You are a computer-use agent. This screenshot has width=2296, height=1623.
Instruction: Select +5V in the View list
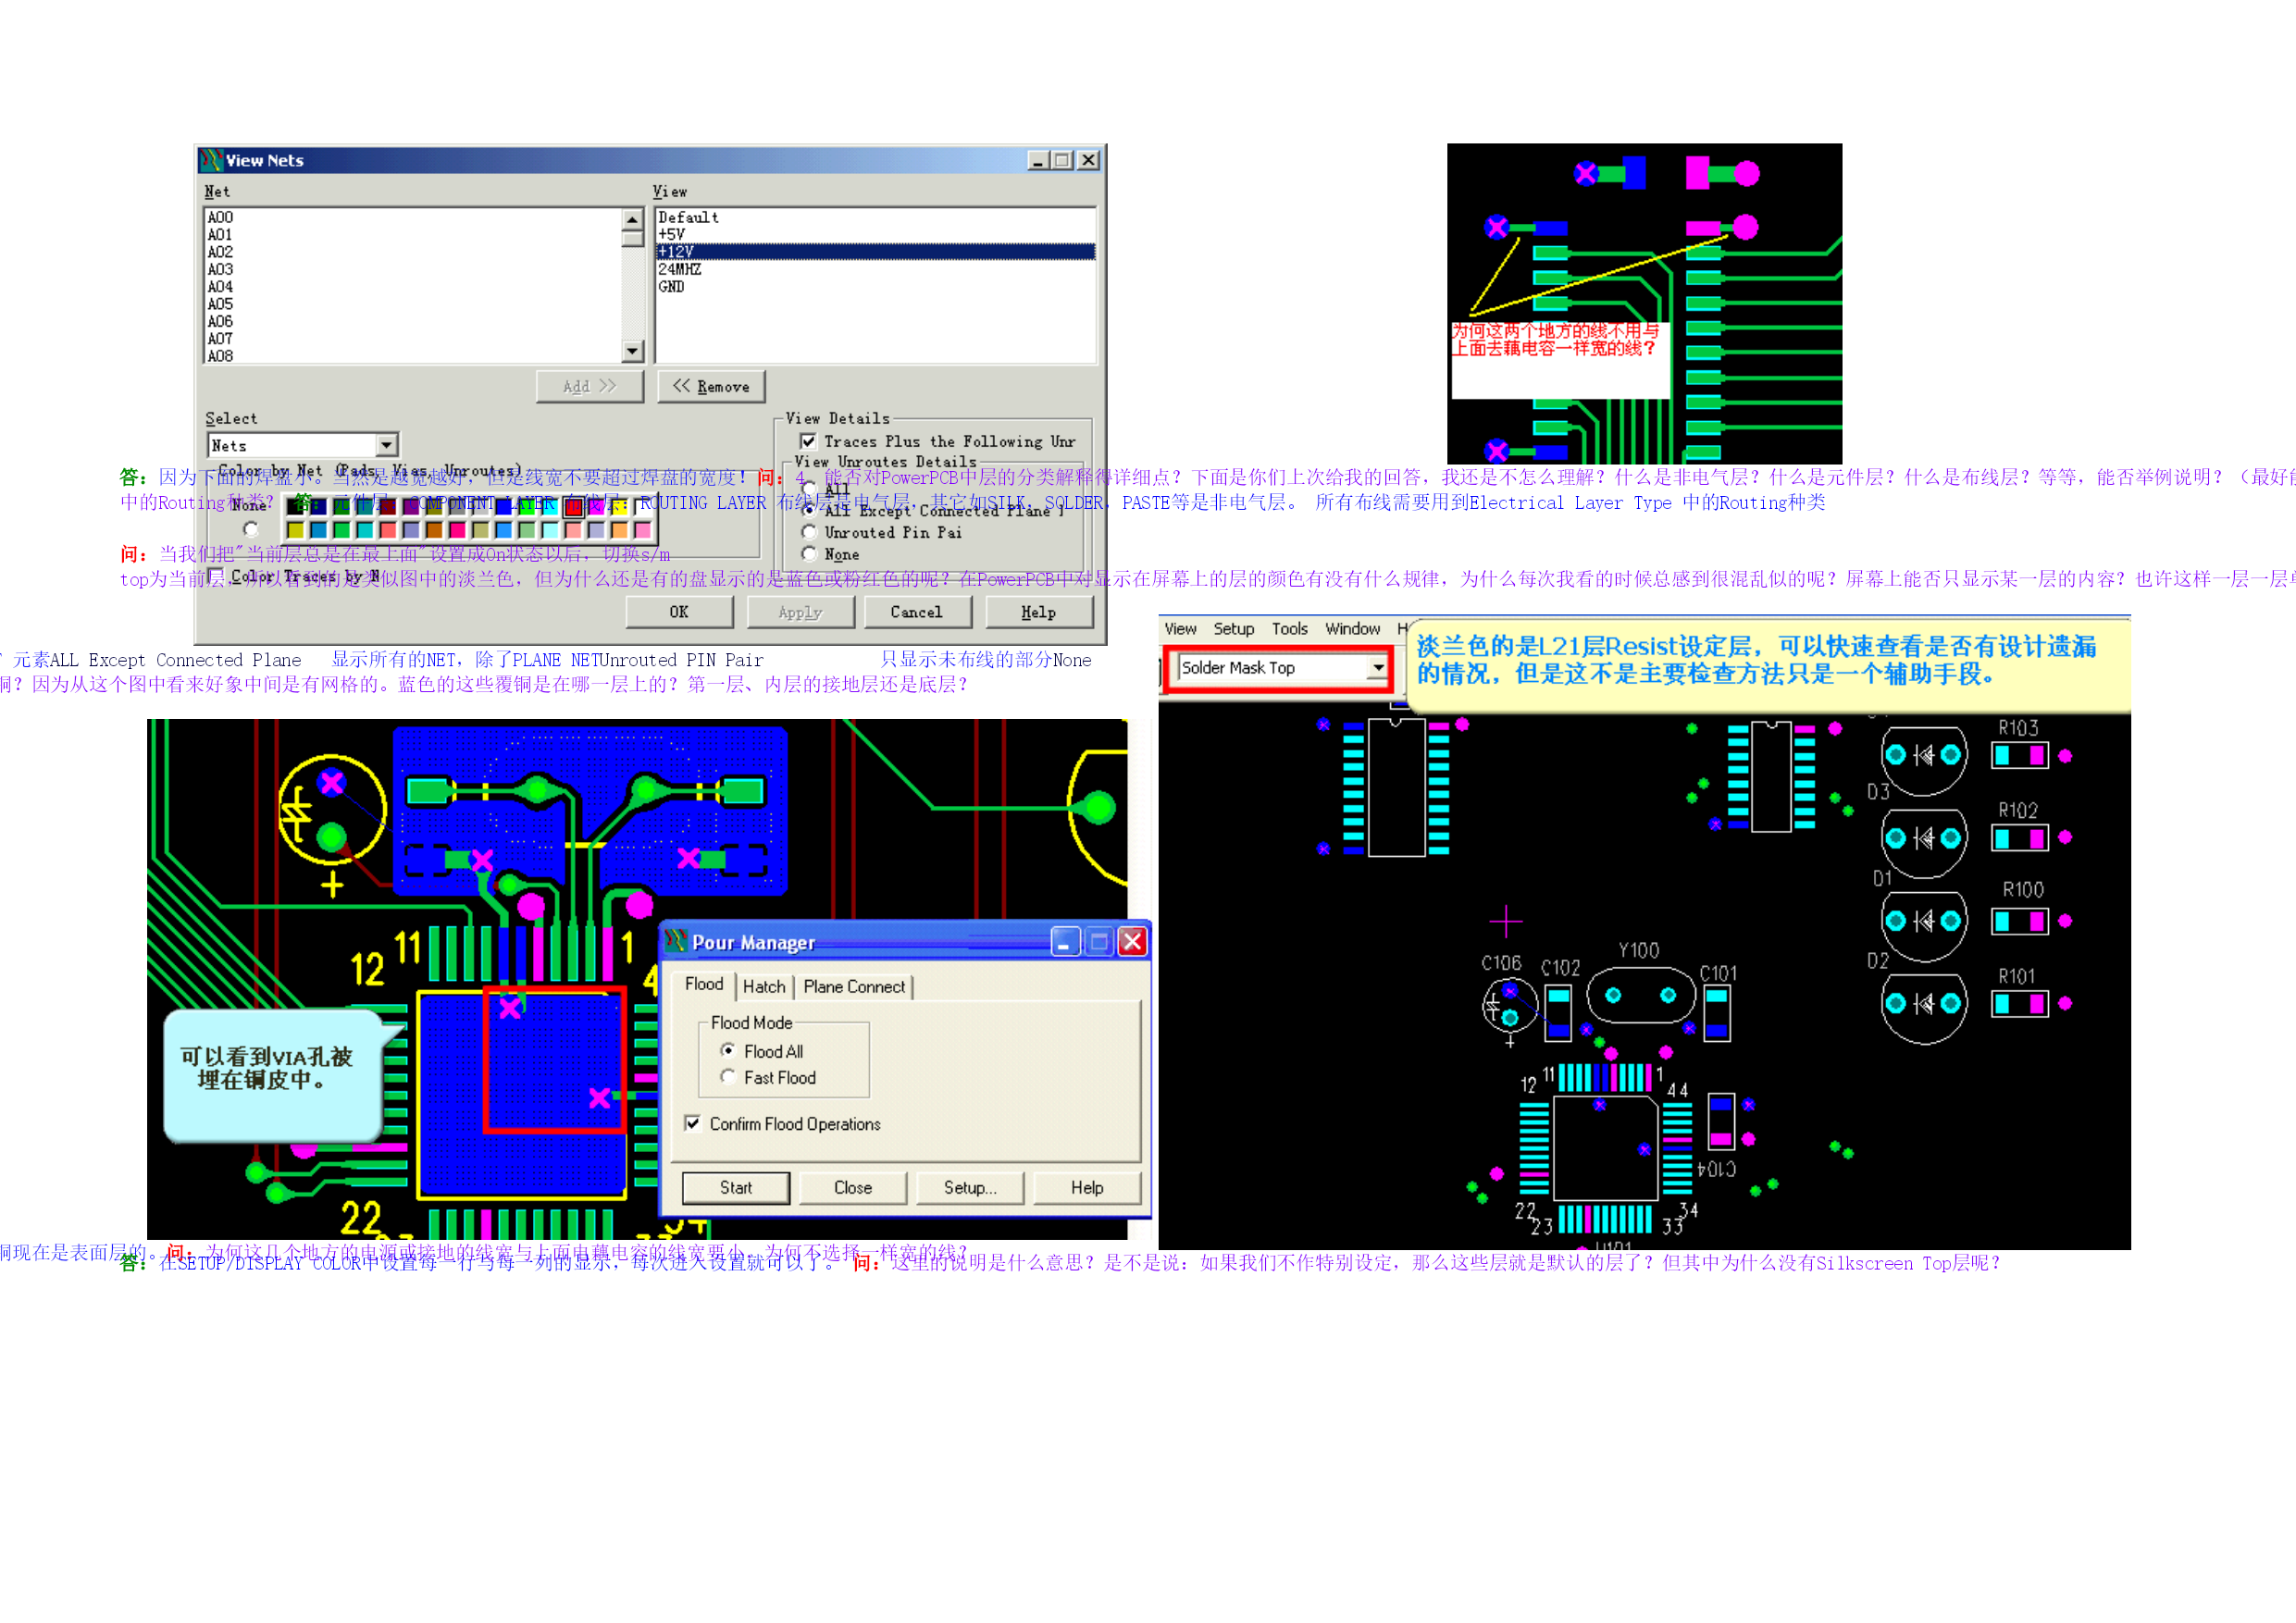tap(875, 234)
